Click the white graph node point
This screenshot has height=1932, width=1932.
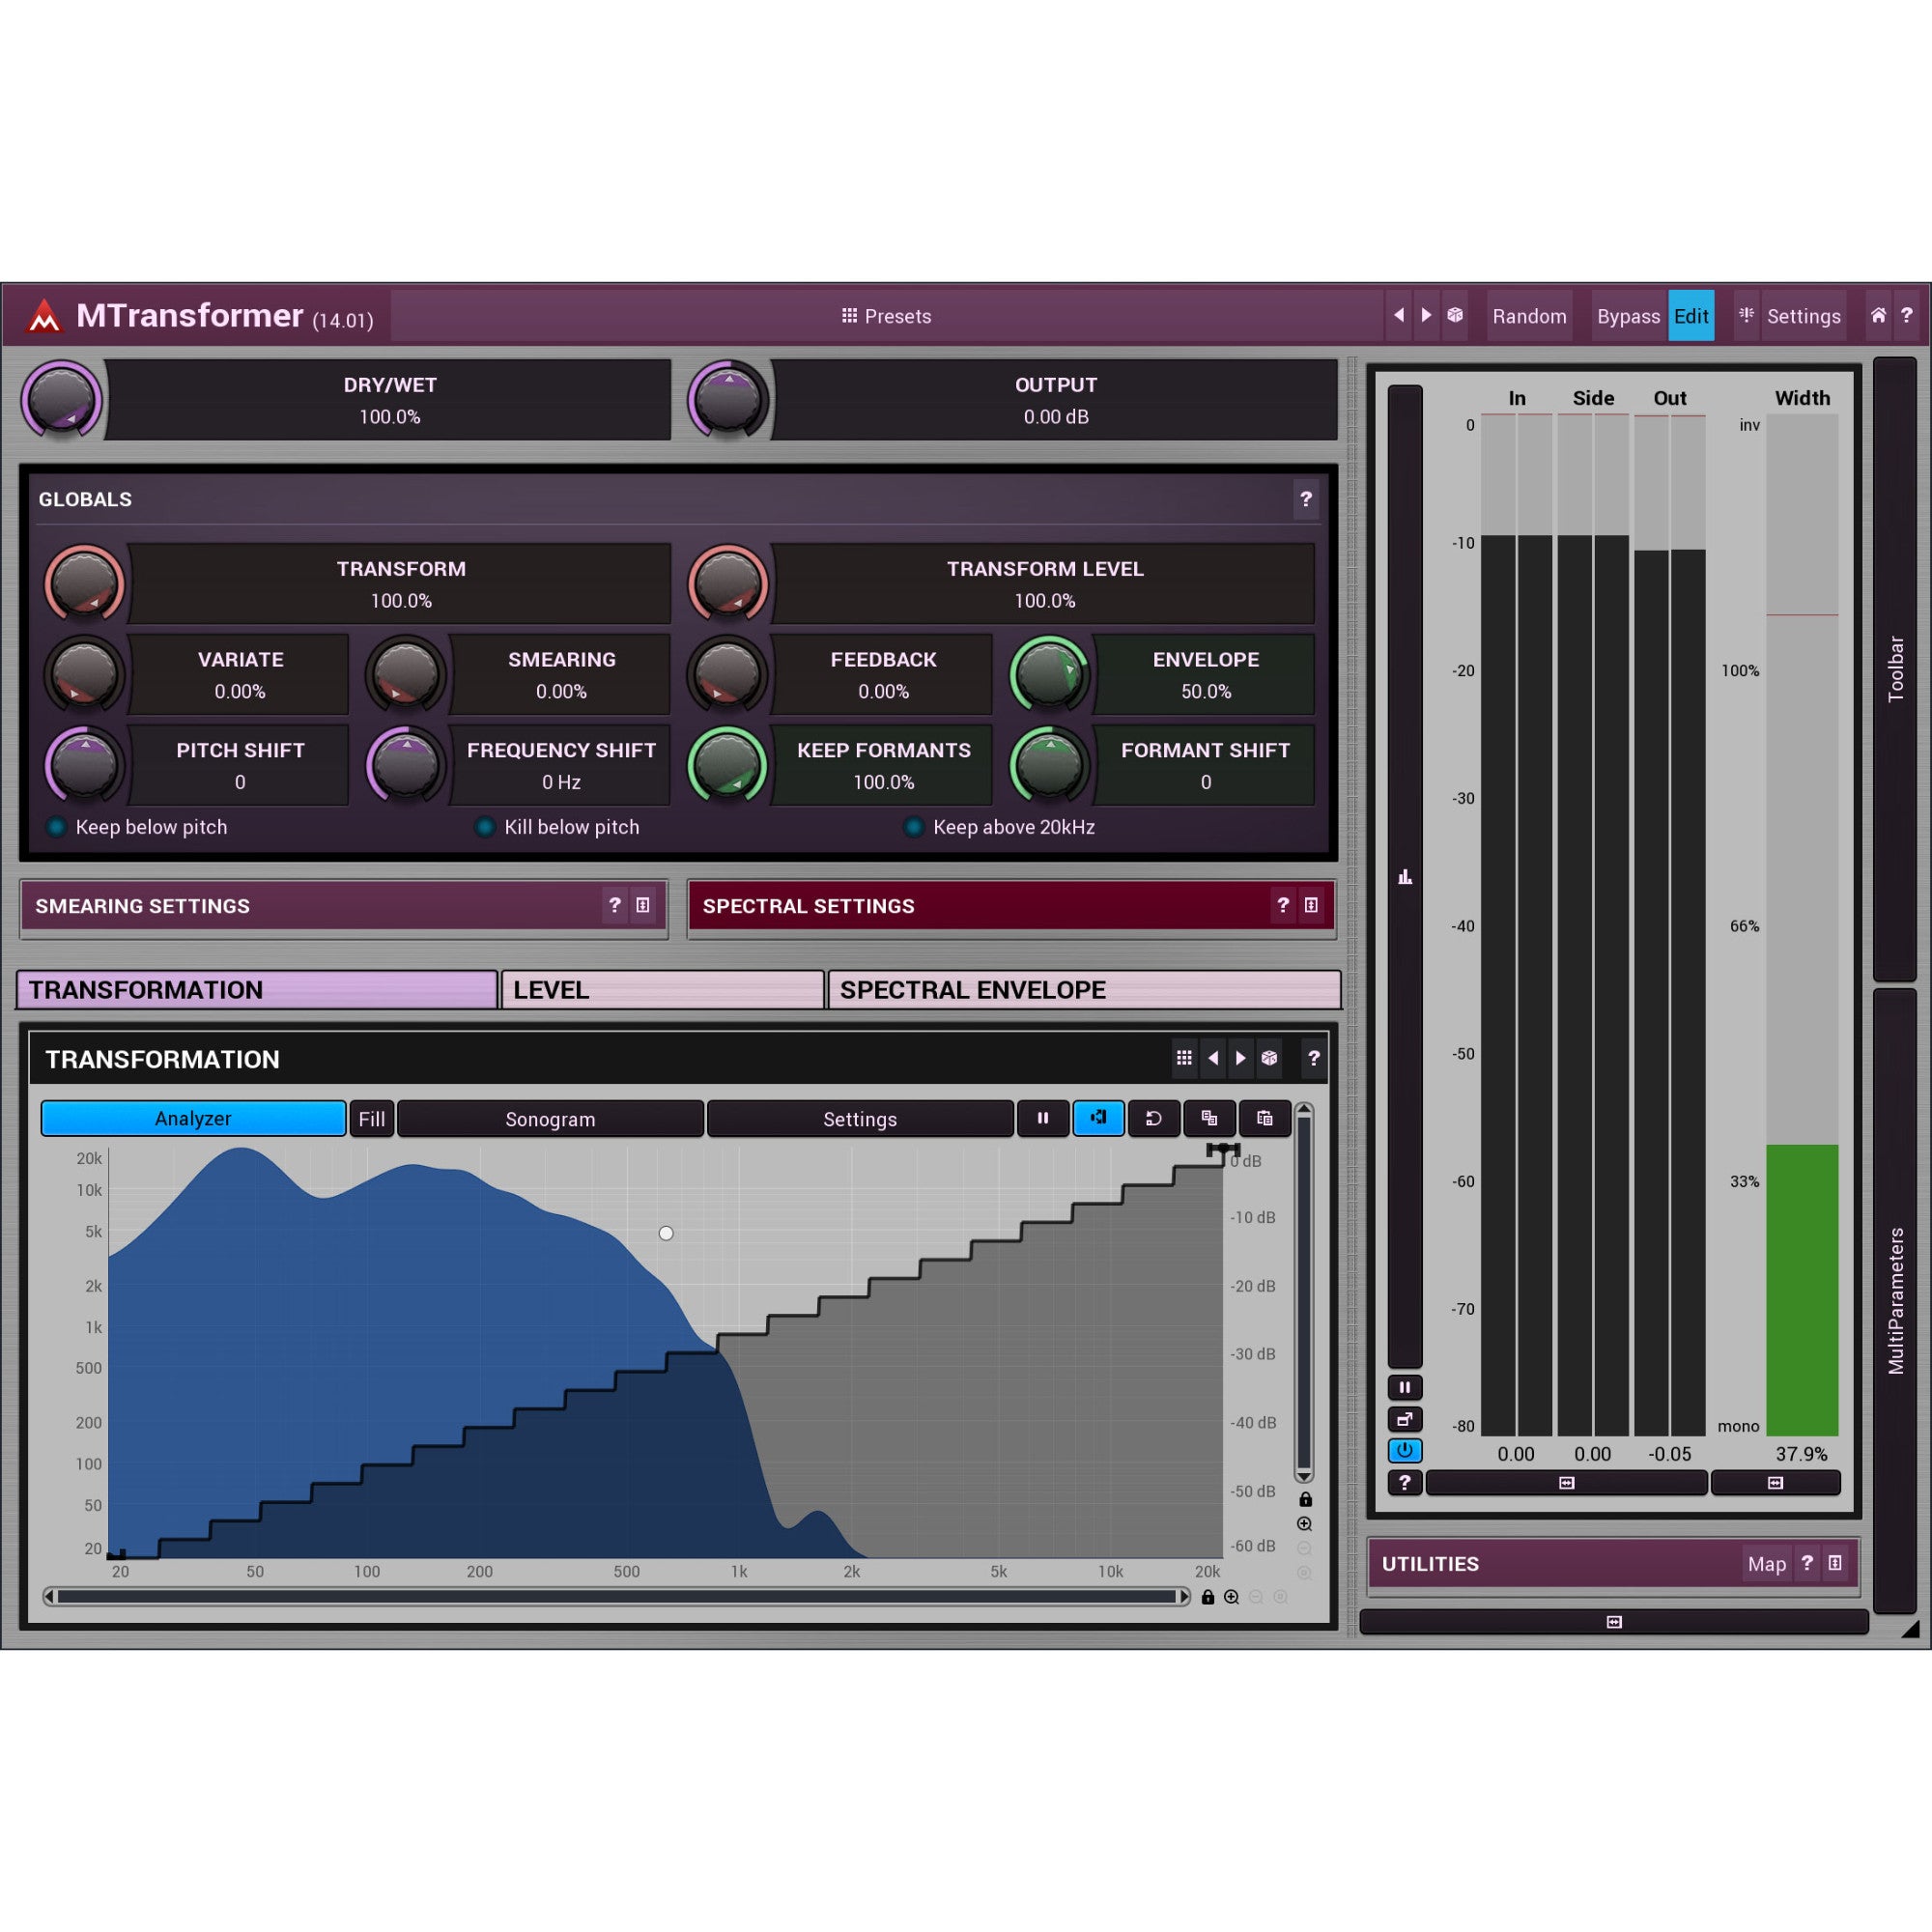click(x=666, y=1233)
